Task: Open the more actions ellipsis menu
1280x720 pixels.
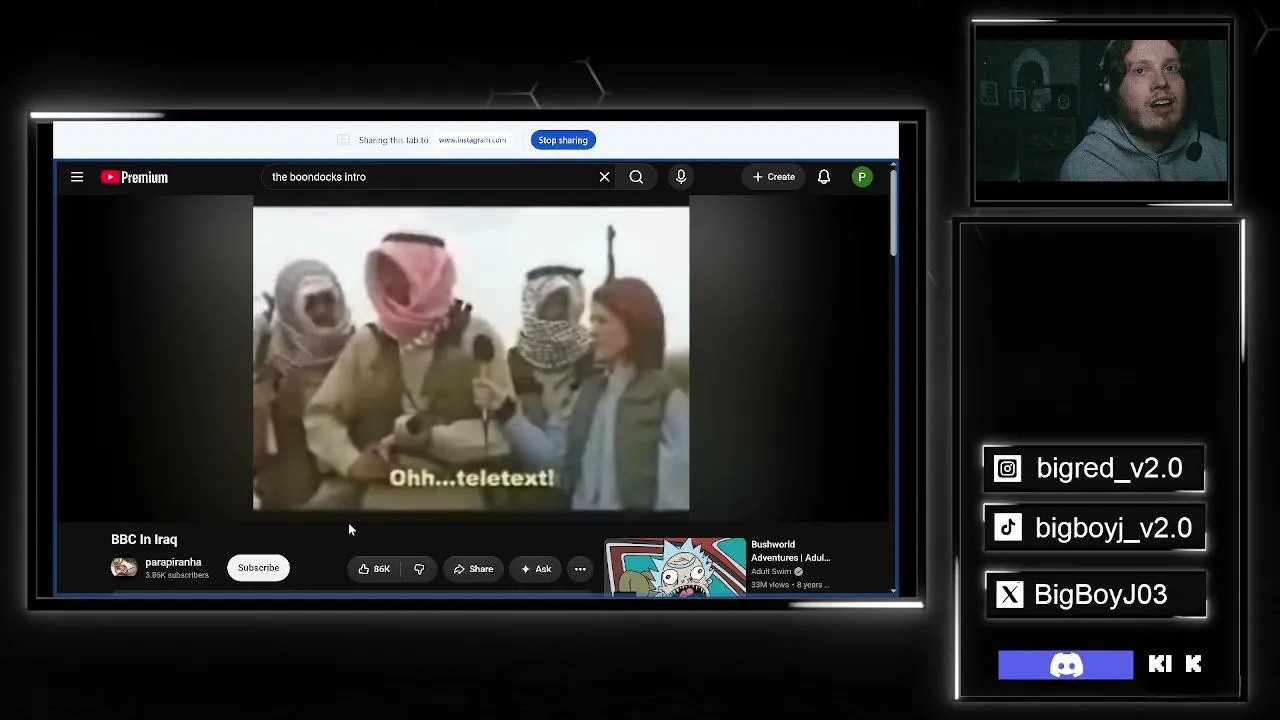Action: pyautogui.click(x=580, y=569)
